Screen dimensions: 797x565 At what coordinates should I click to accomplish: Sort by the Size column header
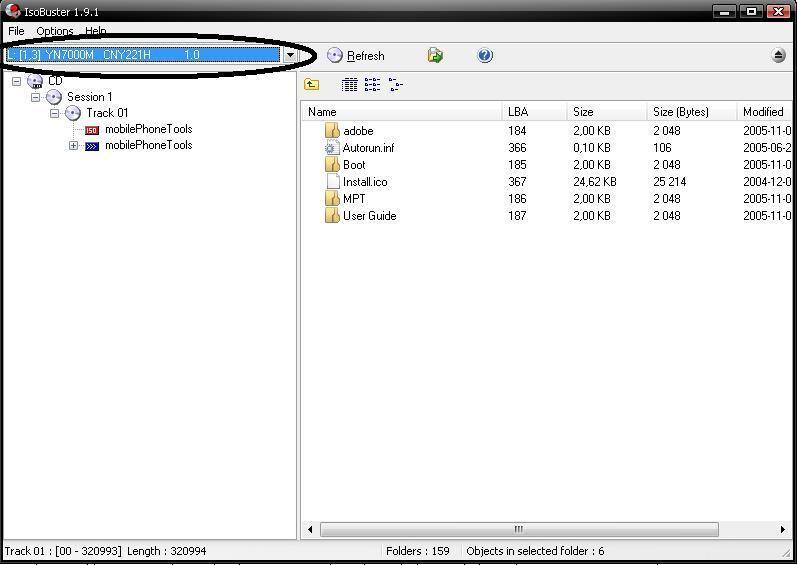pyautogui.click(x=607, y=112)
